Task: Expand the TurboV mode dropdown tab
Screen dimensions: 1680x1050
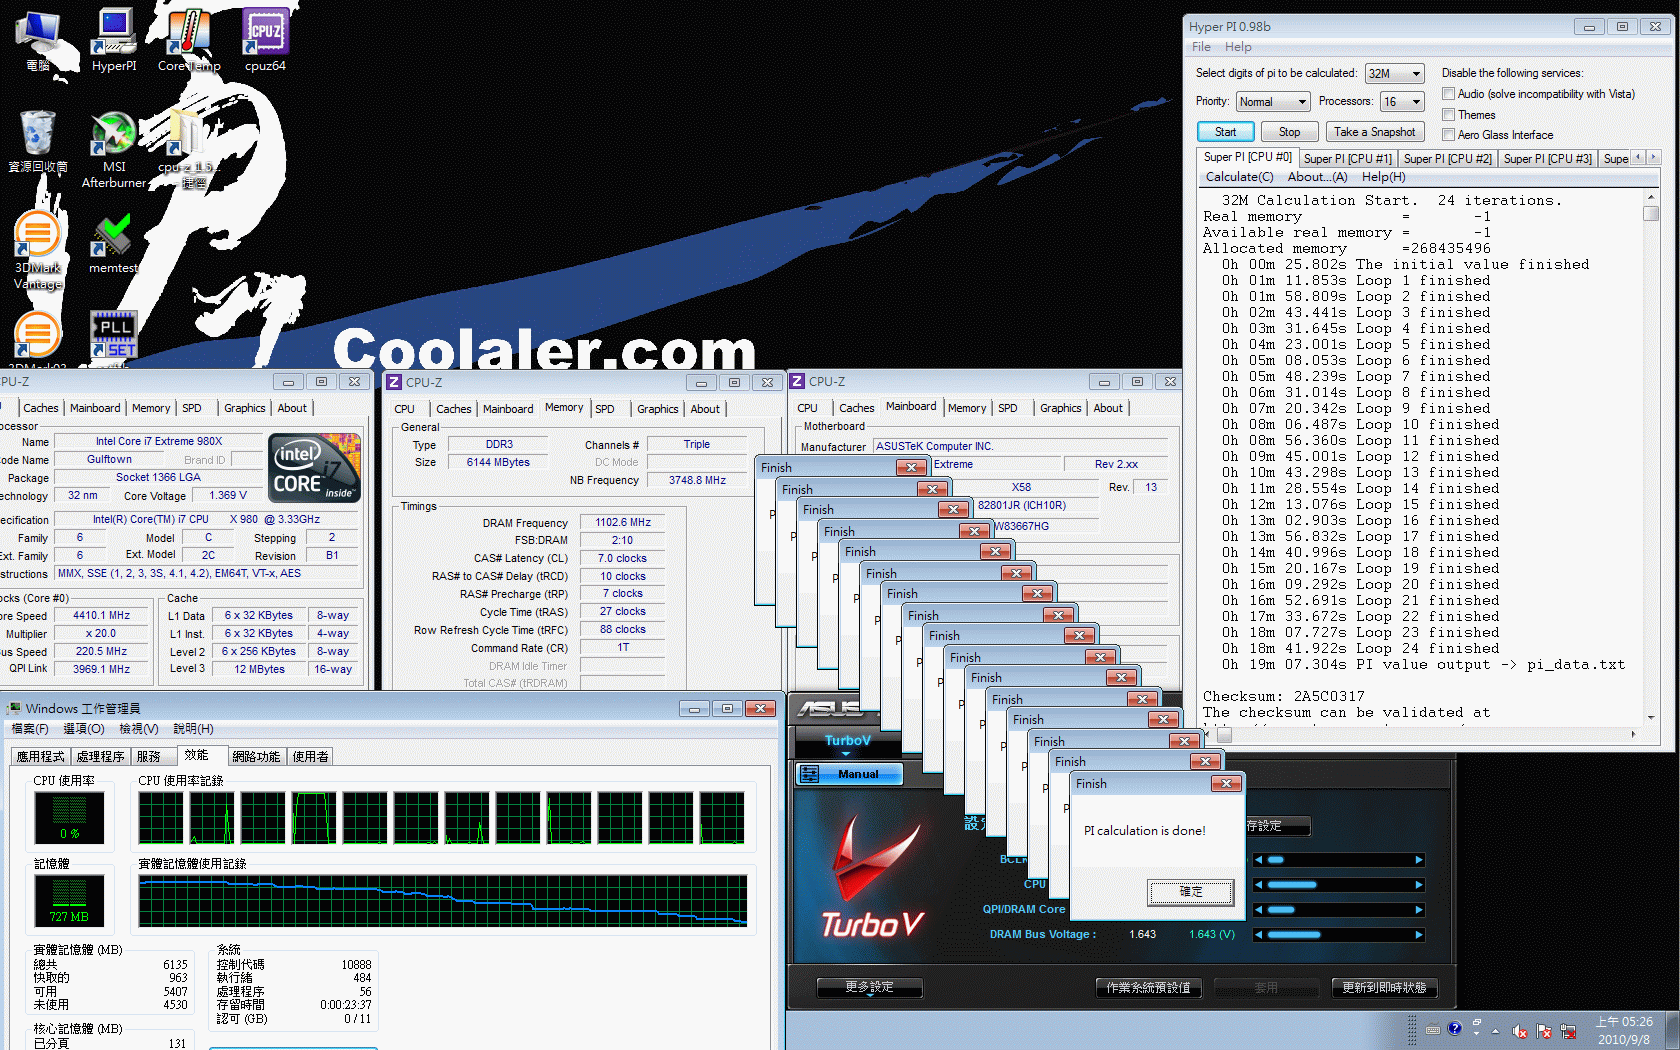Action: pyautogui.click(x=847, y=743)
